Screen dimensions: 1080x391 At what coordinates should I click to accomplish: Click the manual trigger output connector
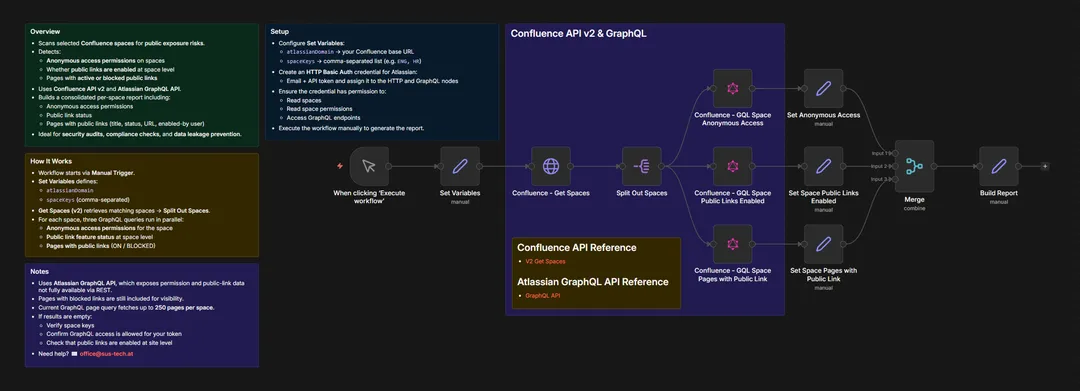tap(389, 166)
